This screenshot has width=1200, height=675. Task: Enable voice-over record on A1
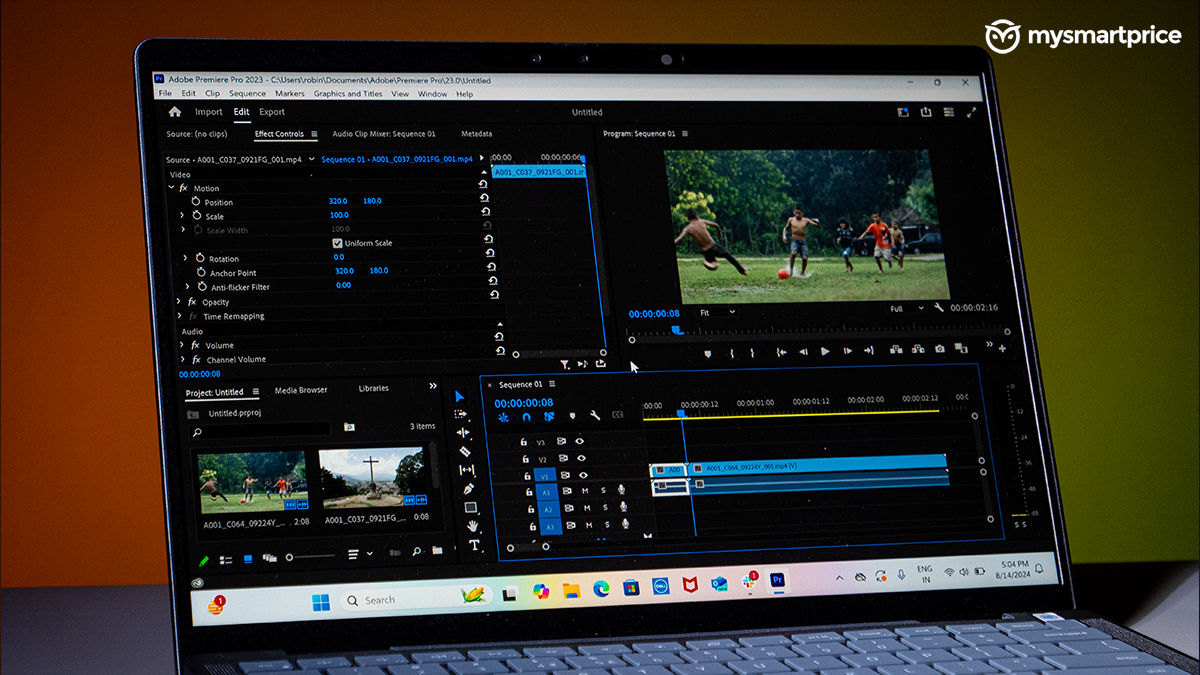tap(621, 490)
